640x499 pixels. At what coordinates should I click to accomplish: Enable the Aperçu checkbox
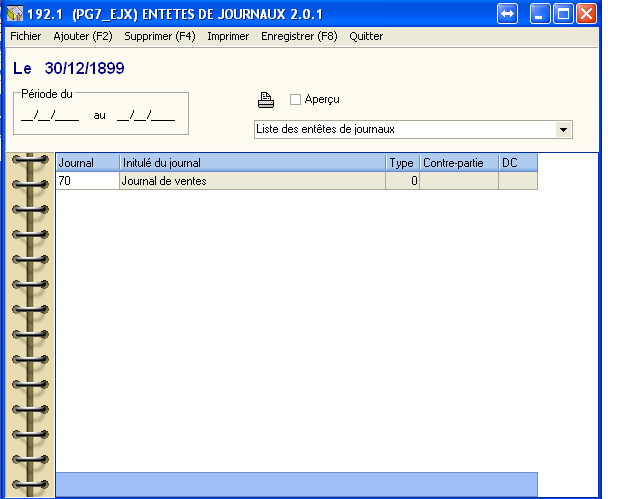click(x=295, y=100)
